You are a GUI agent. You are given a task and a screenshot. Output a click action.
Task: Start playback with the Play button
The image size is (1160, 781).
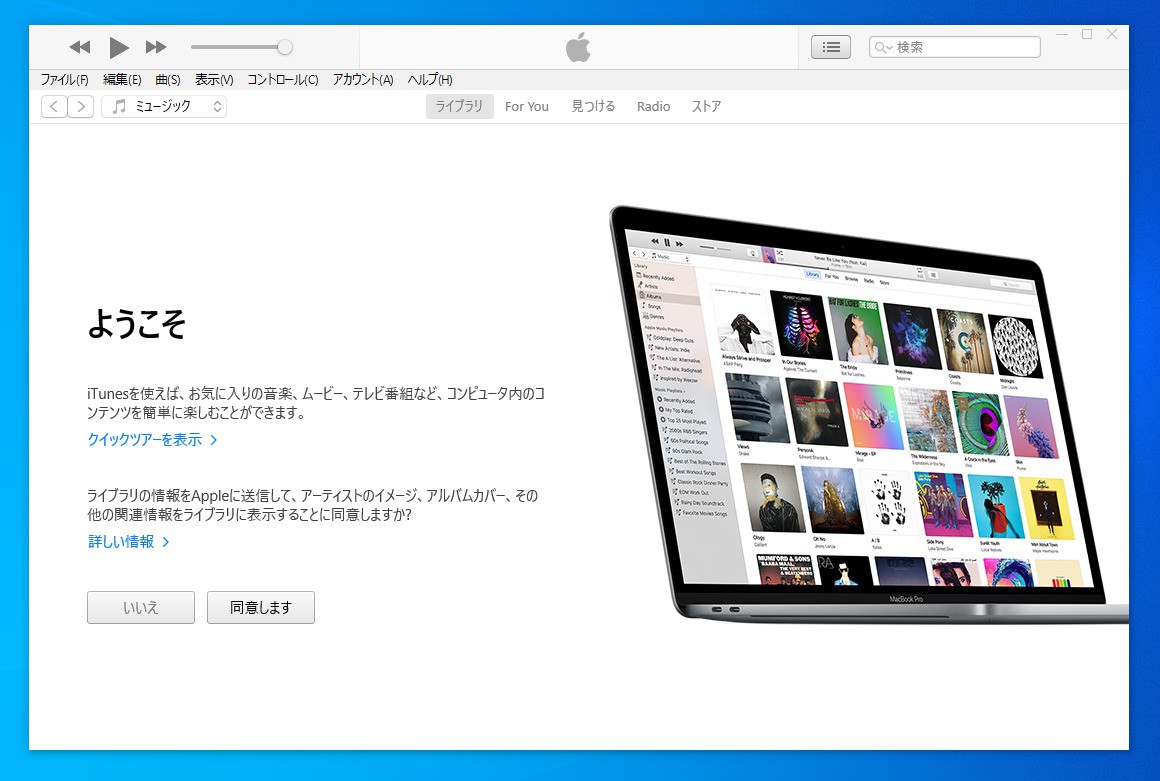coord(118,47)
